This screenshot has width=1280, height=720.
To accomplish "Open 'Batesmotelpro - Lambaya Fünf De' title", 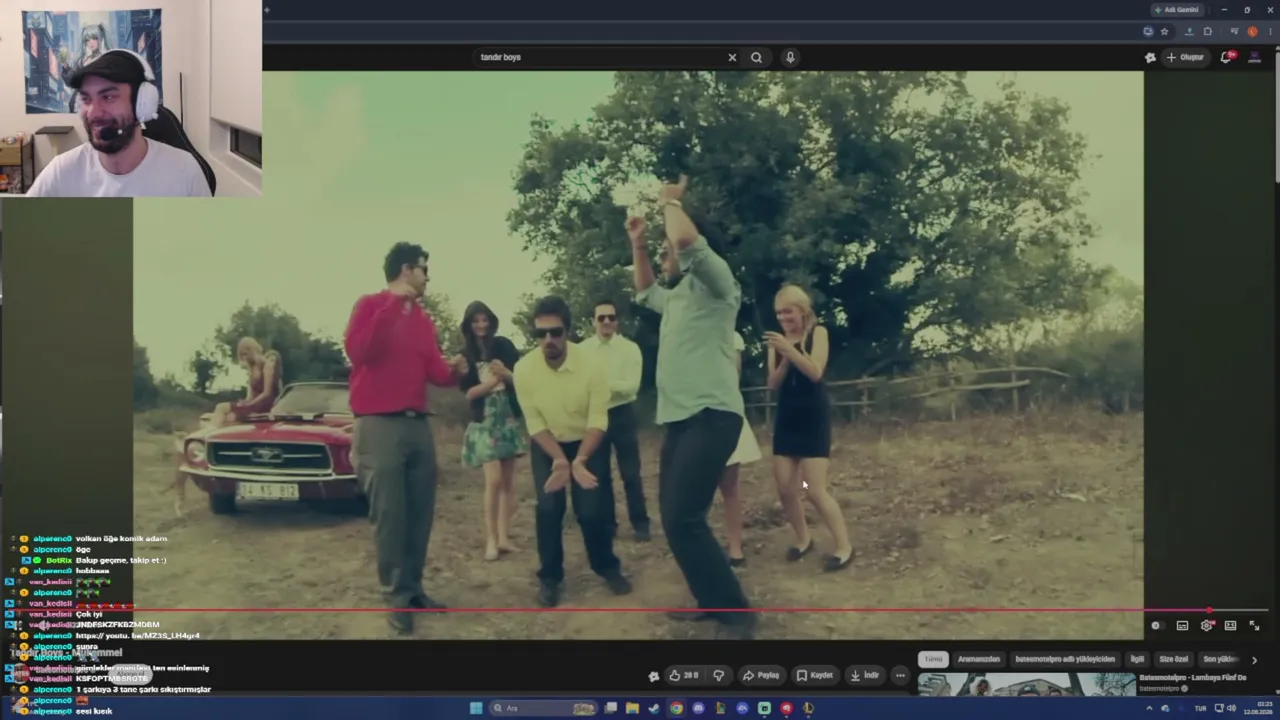I will pyautogui.click(x=1192, y=678).
